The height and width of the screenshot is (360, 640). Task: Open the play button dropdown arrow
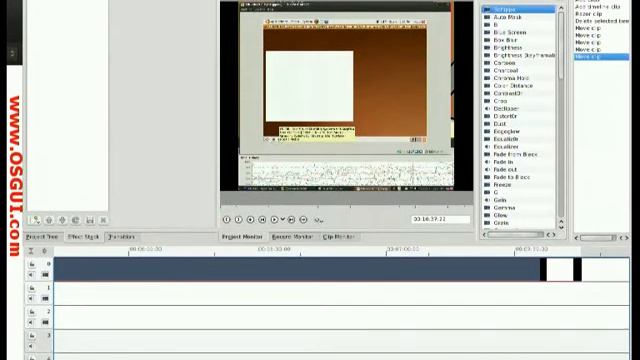point(282,220)
